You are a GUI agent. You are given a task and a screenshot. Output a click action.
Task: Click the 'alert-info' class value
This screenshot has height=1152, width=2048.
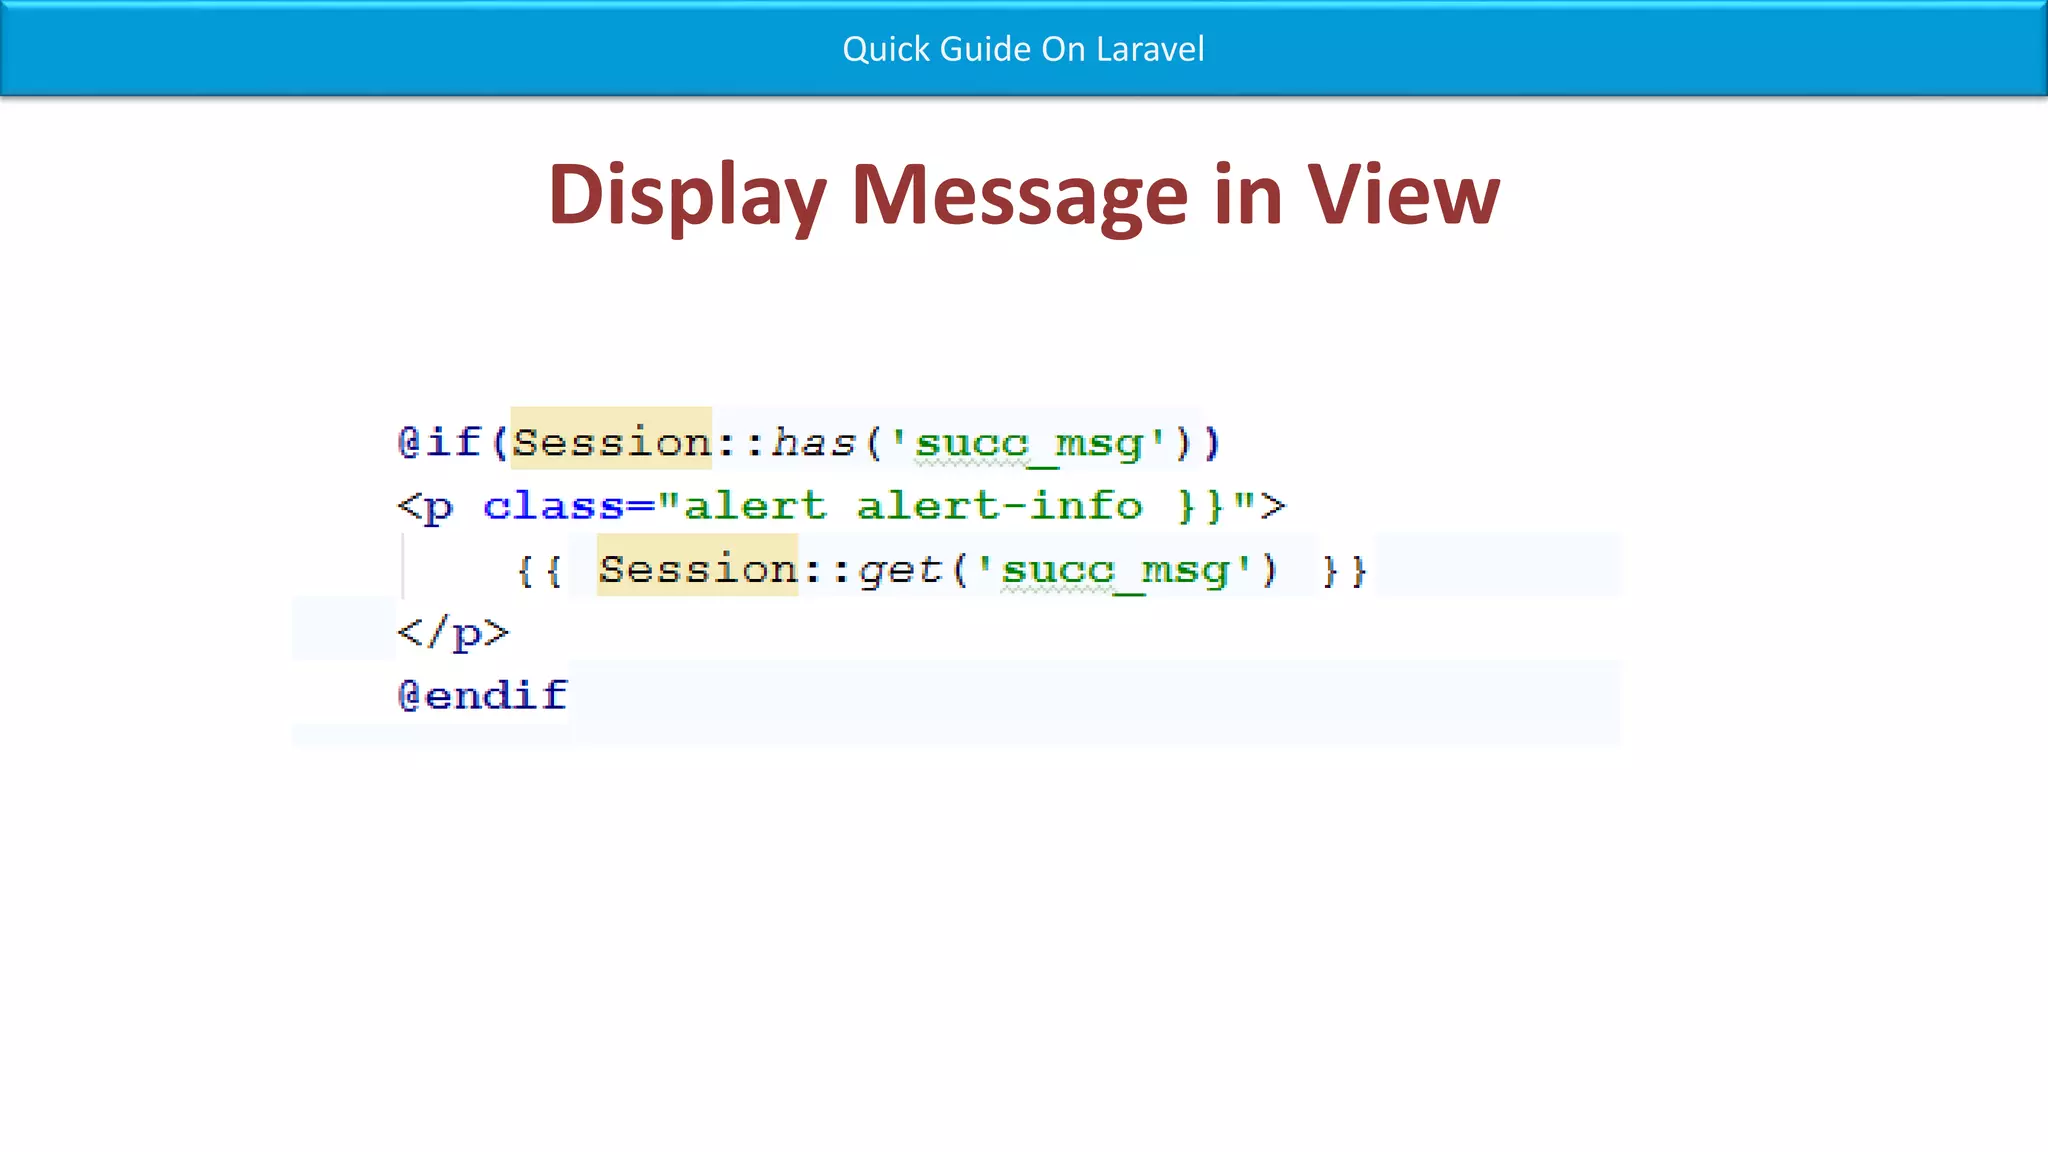click(x=999, y=506)
